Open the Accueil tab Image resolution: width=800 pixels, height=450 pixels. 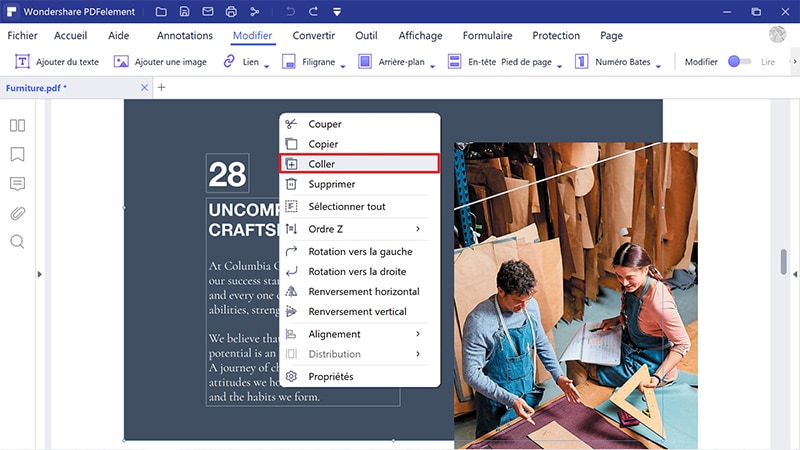[x=70, y=35]
